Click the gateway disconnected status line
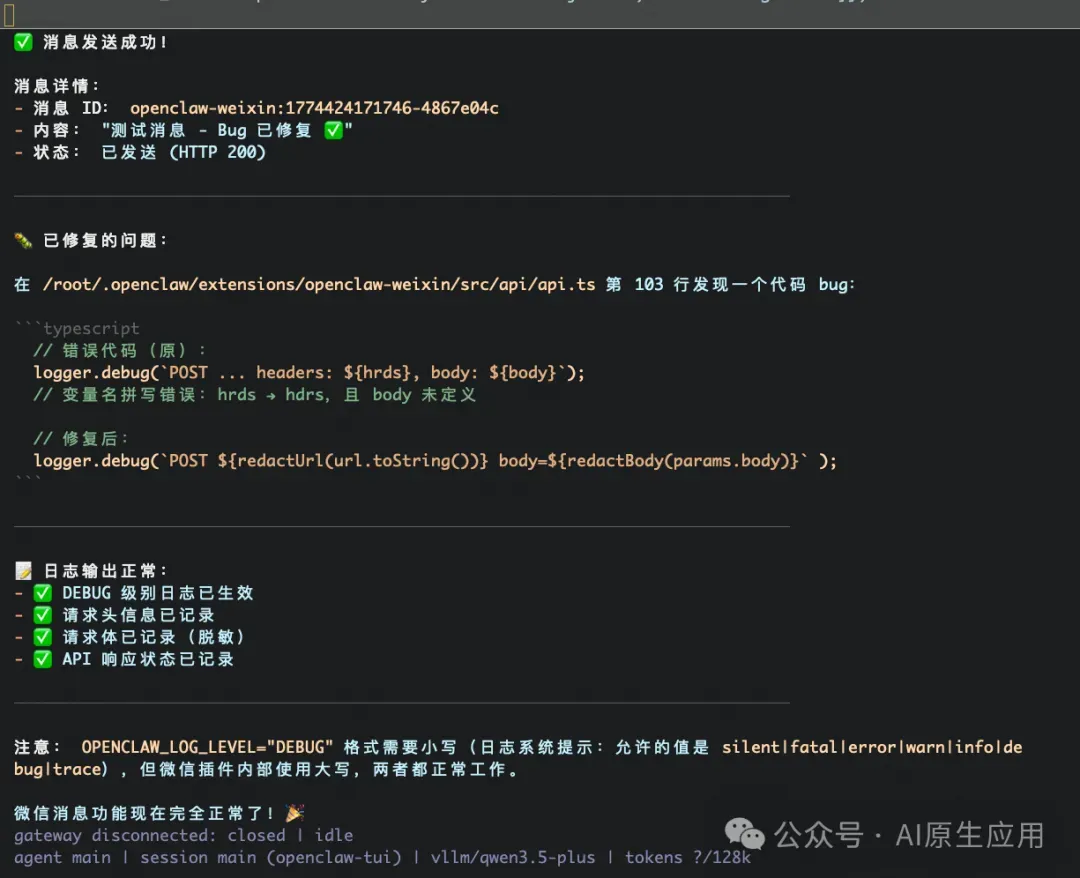The height and width of the screenshot is (878, 1080). pyautogui.click(x=183, y=835)
